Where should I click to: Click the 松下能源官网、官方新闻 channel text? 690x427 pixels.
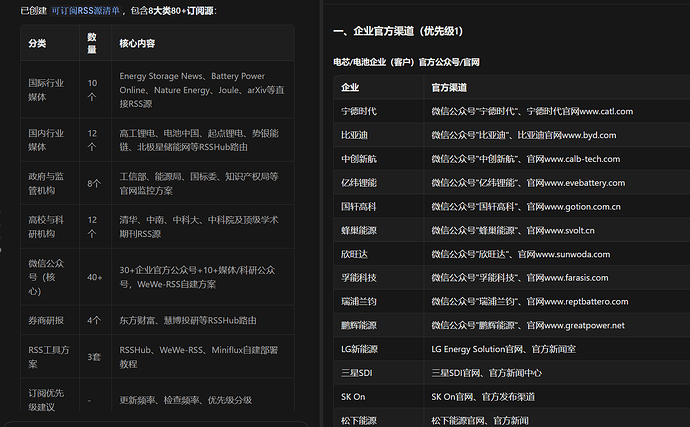pos(480,420)
